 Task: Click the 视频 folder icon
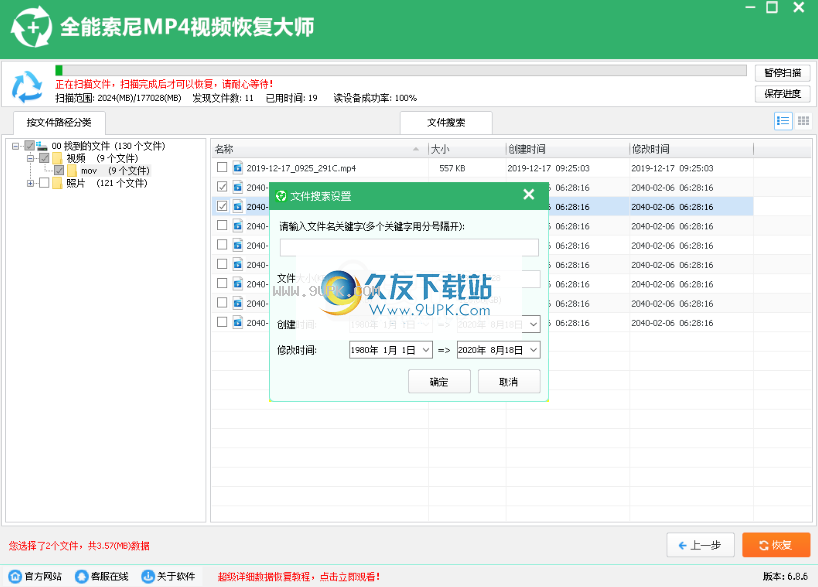[57, 158]
